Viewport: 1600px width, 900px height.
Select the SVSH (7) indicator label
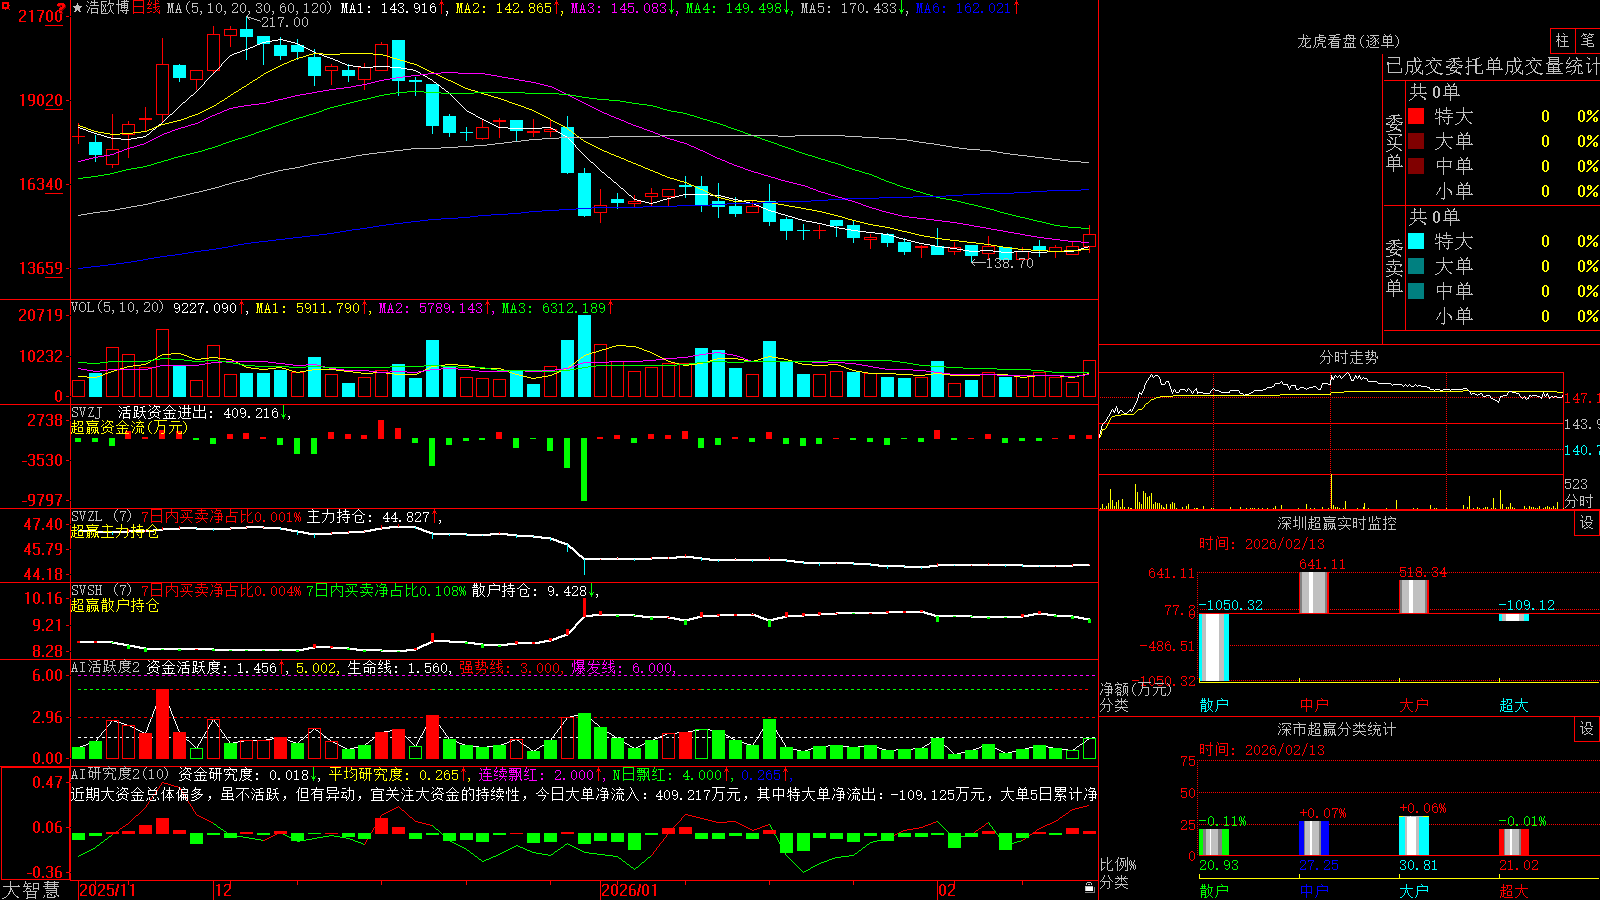(x=101, y=591)
